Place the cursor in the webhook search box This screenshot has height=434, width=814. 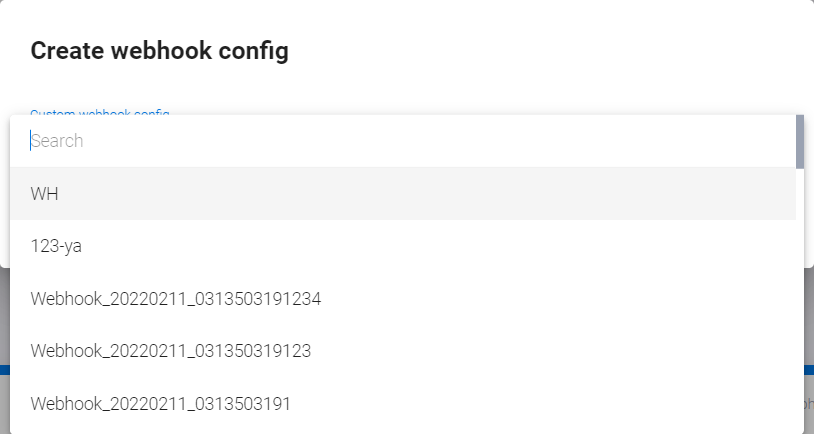coord(300,141)
